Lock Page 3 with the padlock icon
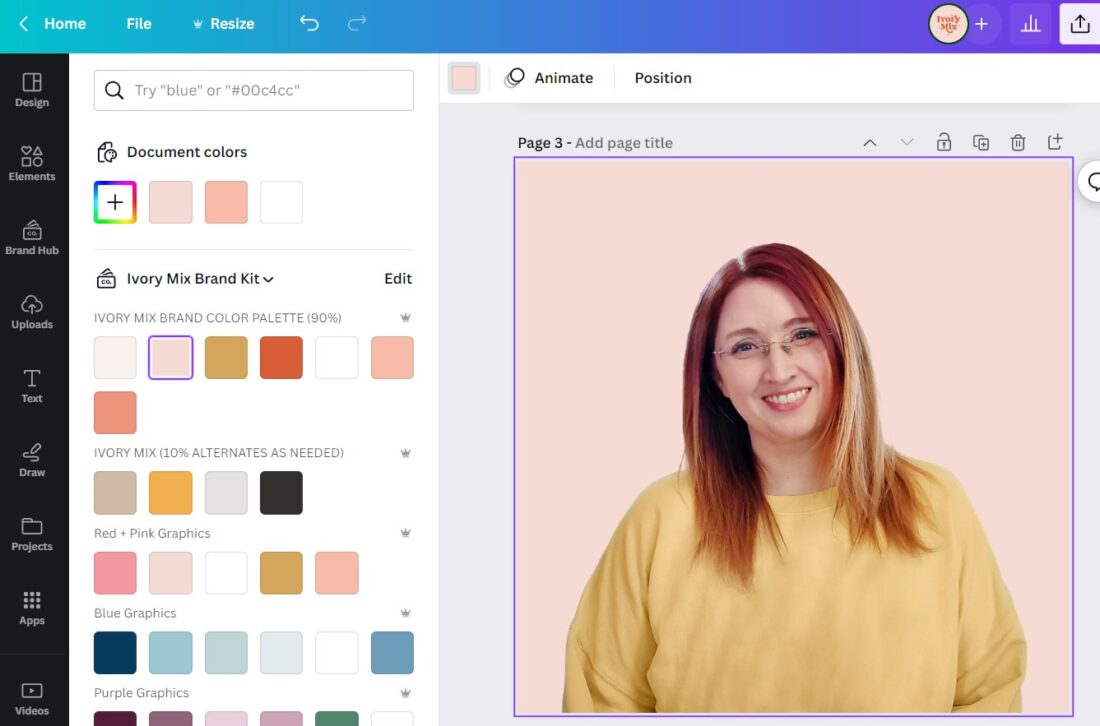 coord(943,142)
